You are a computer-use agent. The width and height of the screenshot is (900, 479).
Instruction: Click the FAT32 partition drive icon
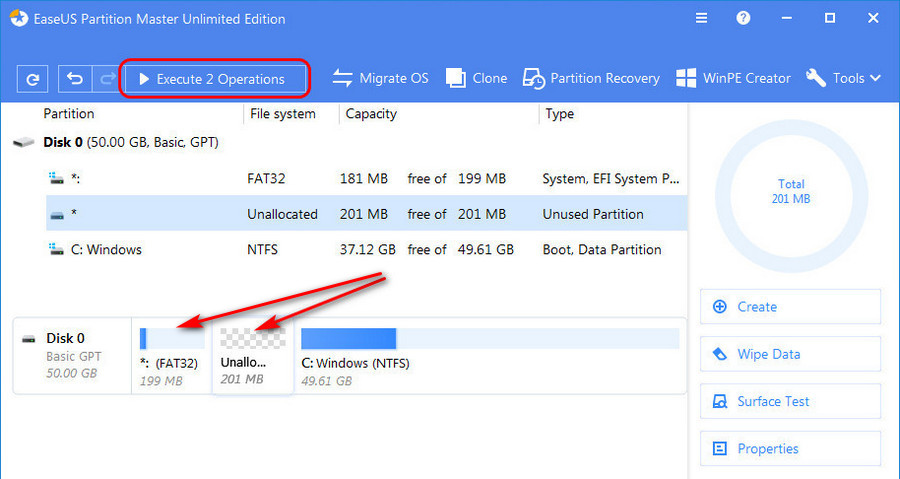[x=56, y=178]
